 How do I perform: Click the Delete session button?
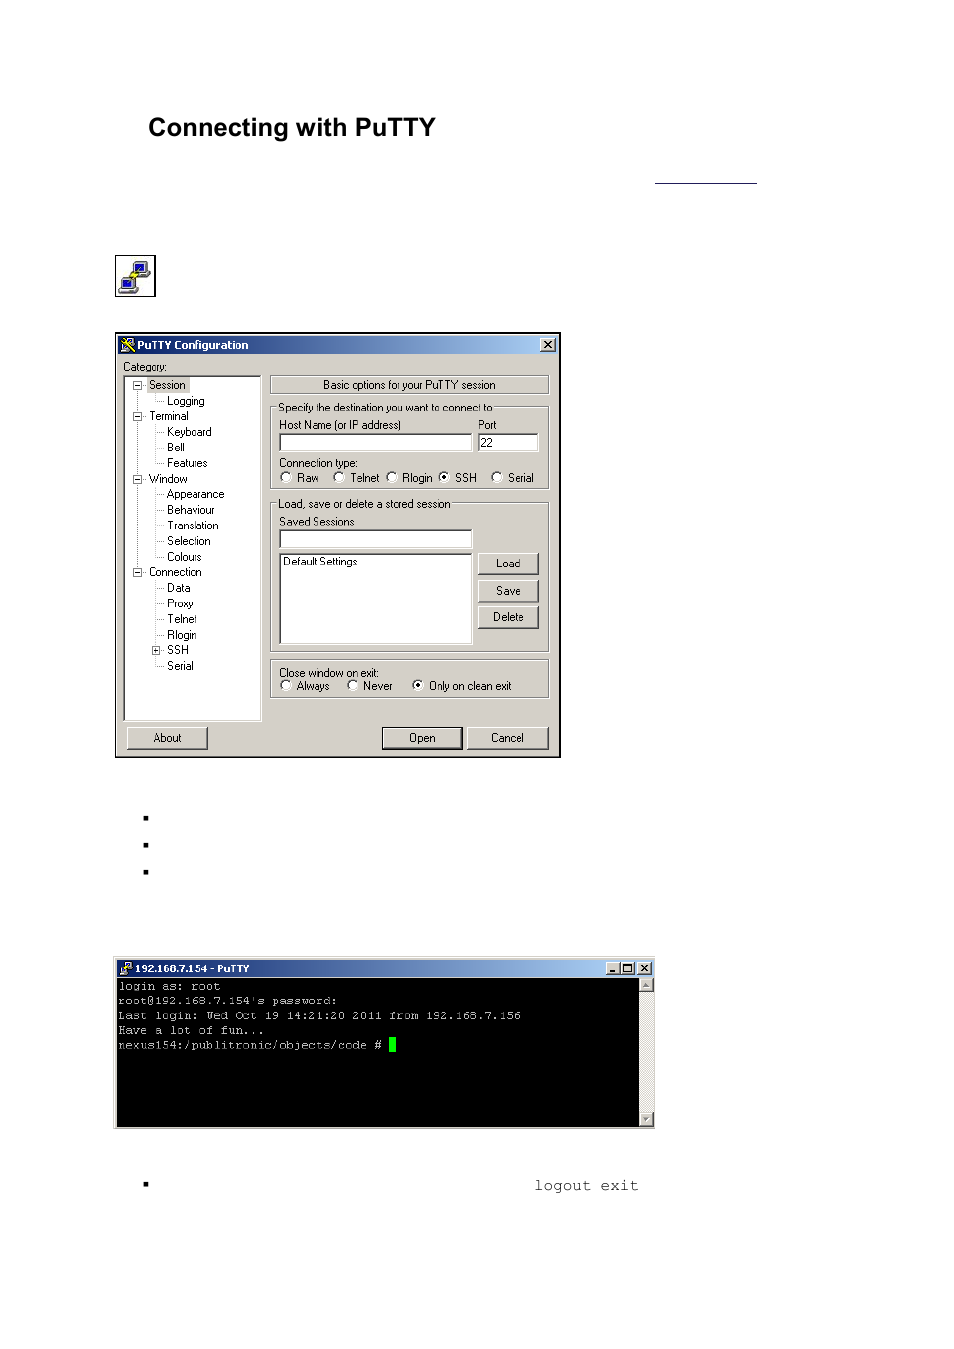(x=508, y=617)
